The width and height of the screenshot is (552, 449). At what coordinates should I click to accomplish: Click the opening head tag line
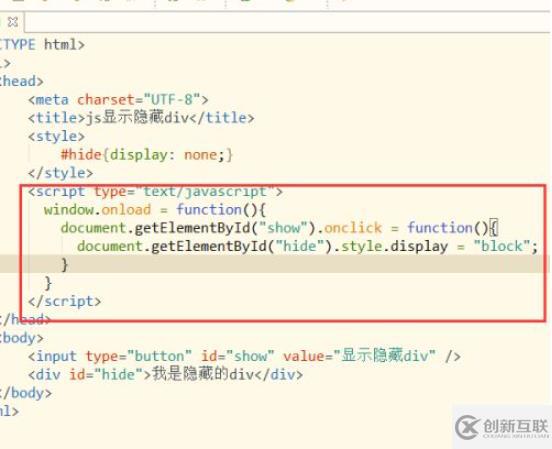pos(22,81)
